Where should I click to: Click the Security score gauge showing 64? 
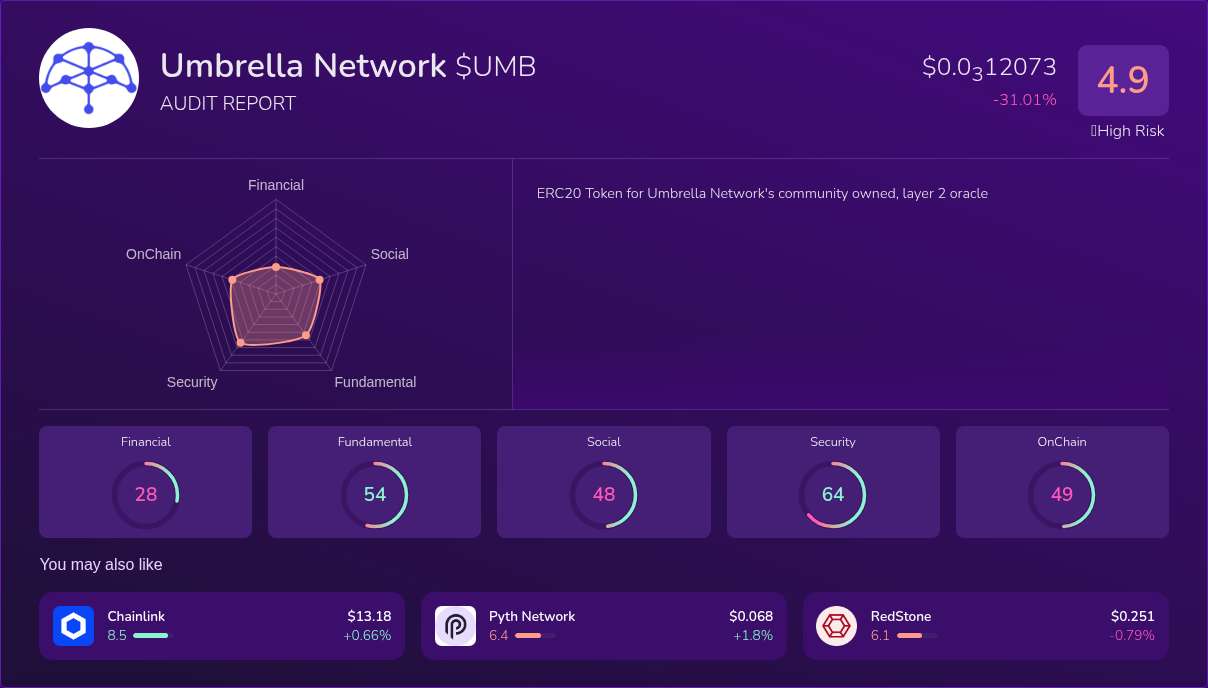[833, 494]
